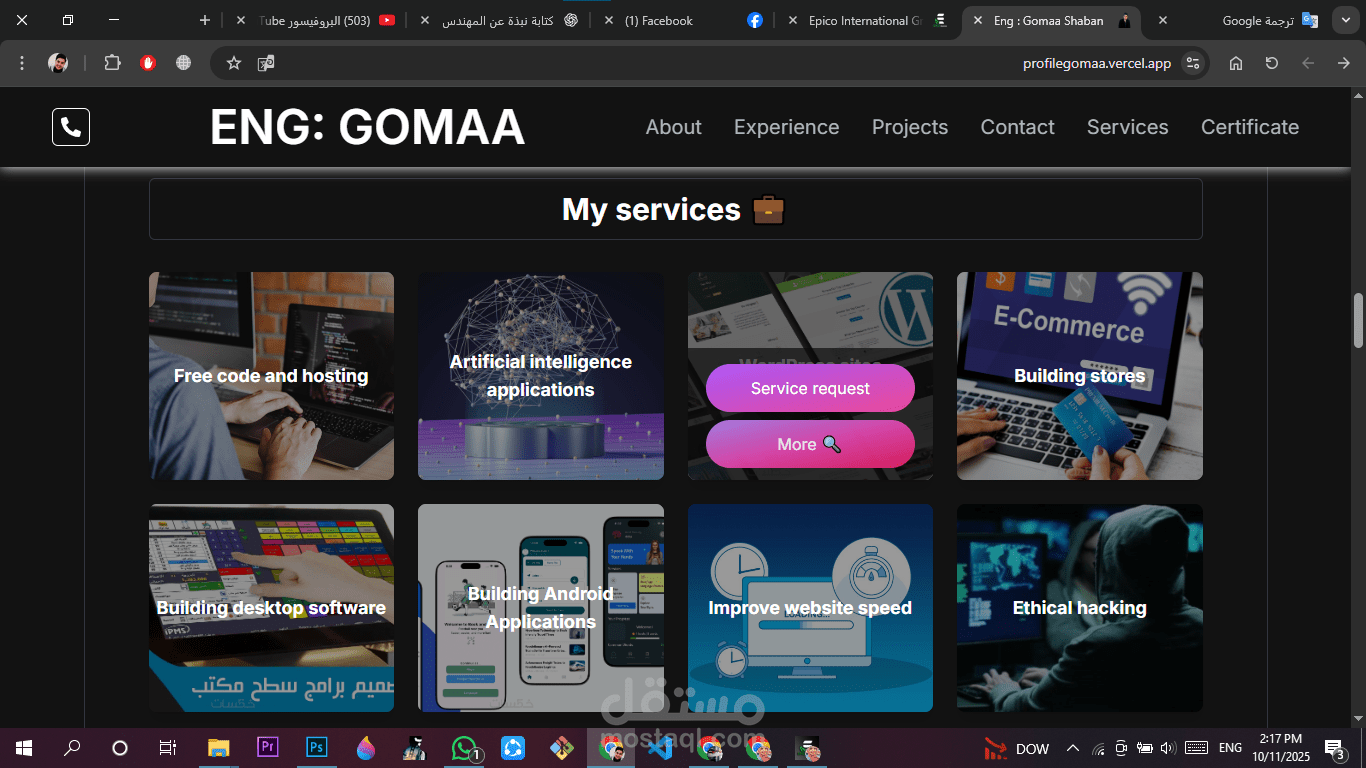This screenshot has width=1366, height=768.
Task: Go to the Experience section
Action: click(x=786, y=127)
